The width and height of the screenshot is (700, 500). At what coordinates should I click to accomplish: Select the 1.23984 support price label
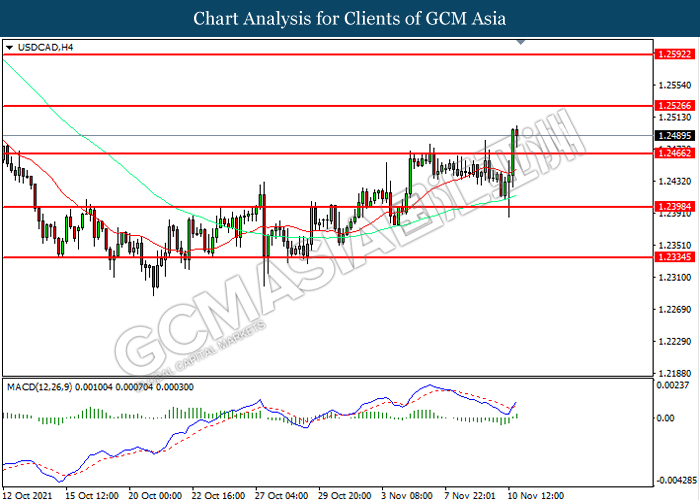pyautogui.click(x=675, y=207)
